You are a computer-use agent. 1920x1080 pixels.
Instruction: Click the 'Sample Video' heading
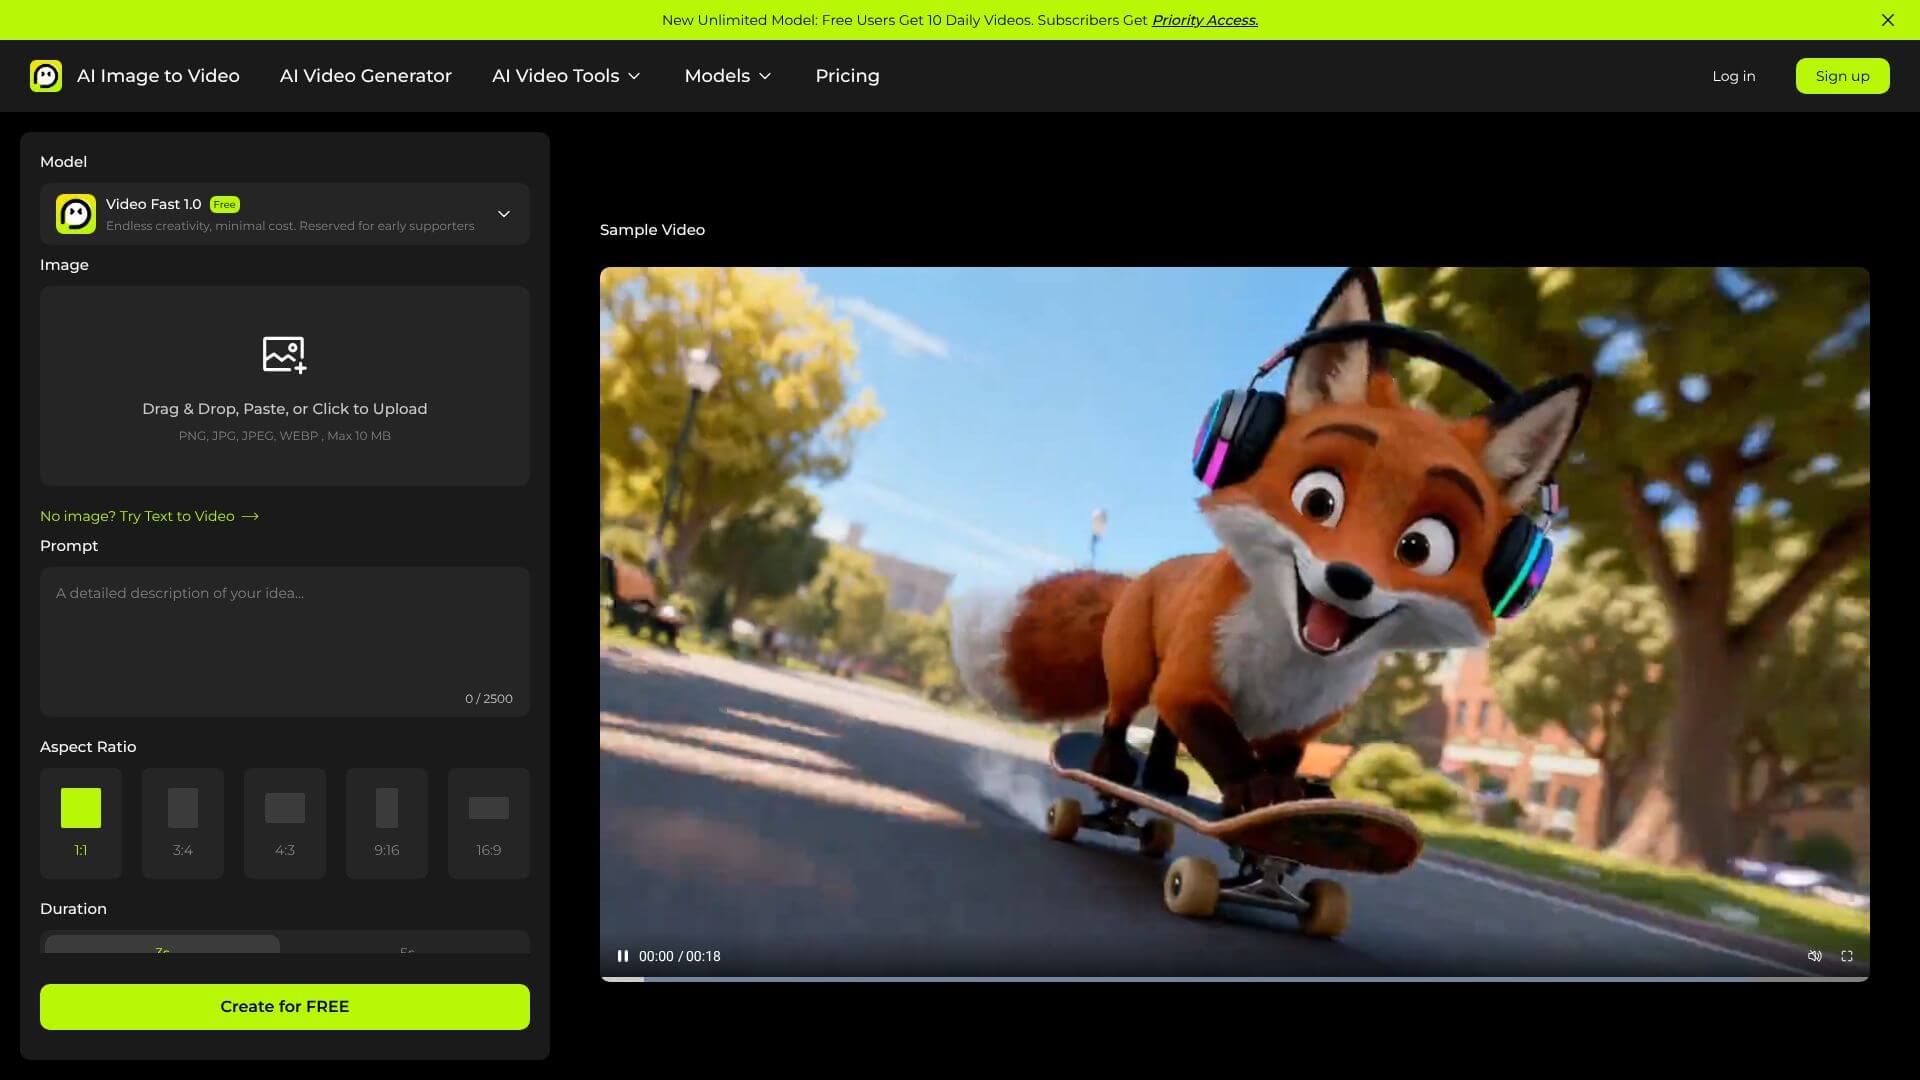pos(652,230)
